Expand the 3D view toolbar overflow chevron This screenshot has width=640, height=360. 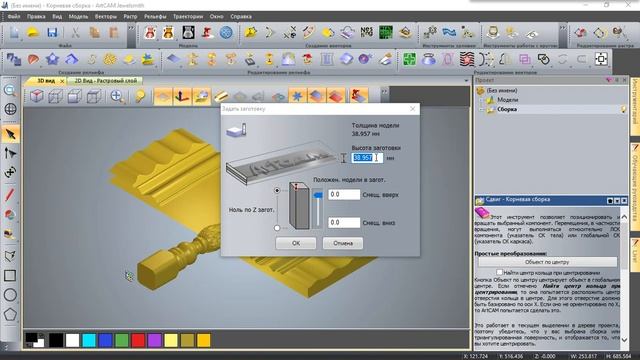(384, 92)
